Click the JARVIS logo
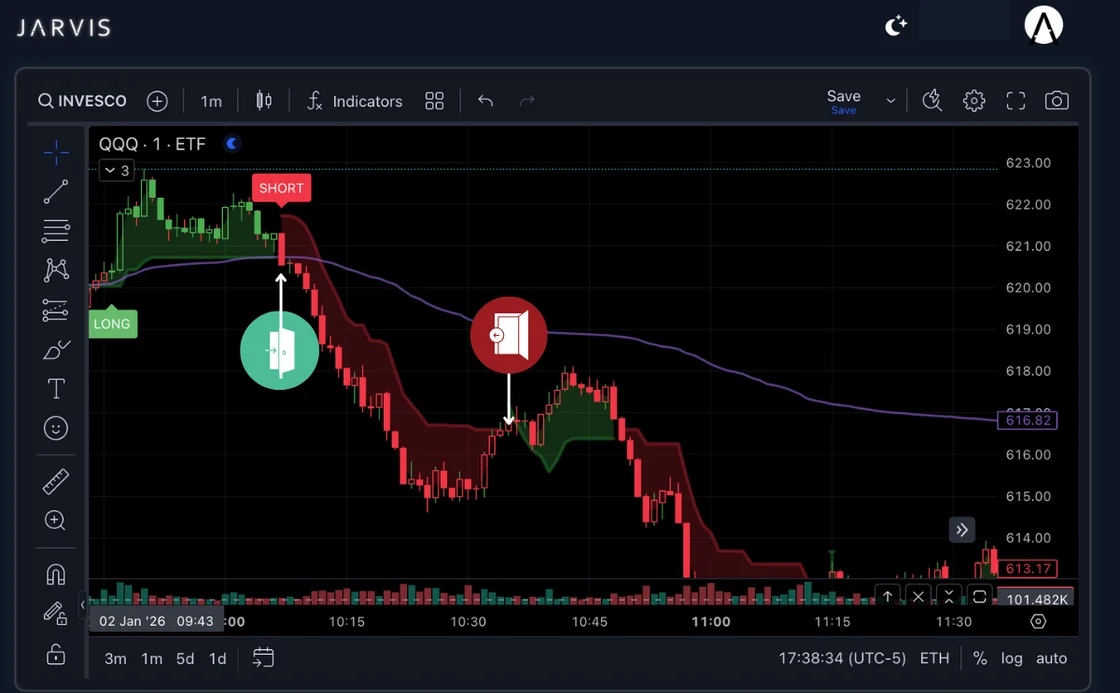The image size is (1120, 693). (64, 28)
